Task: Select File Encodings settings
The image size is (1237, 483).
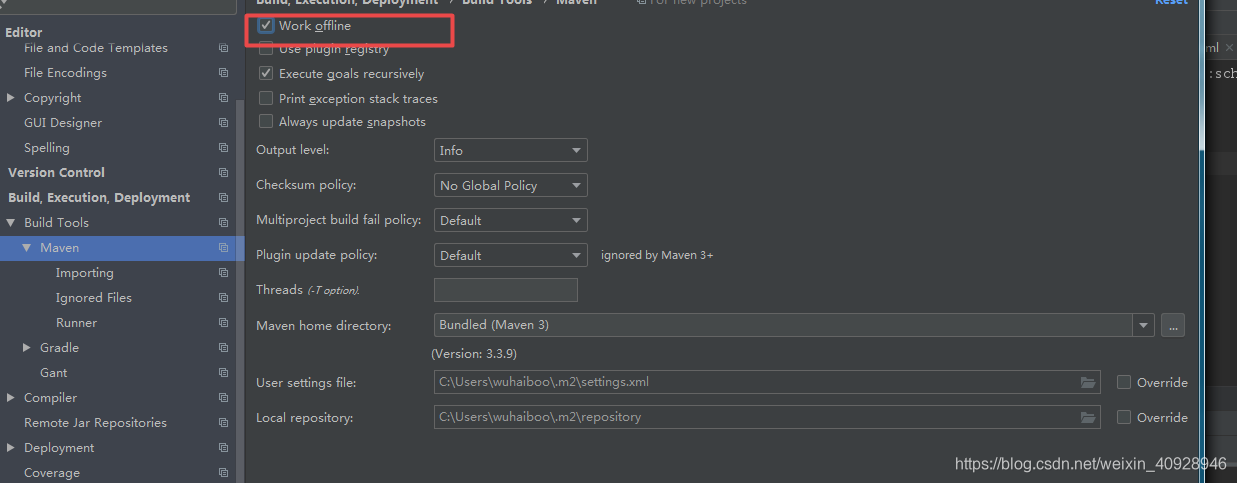Action: (65, 73)
